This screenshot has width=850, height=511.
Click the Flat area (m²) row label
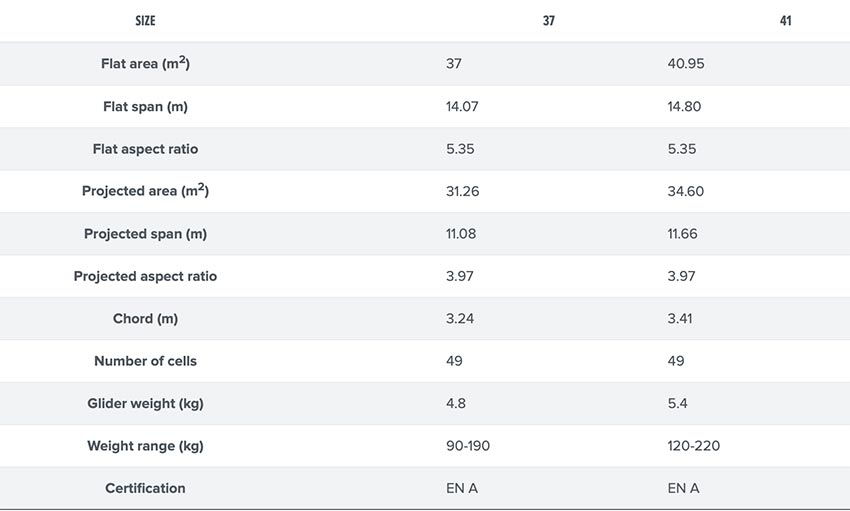tap(145, 63)
